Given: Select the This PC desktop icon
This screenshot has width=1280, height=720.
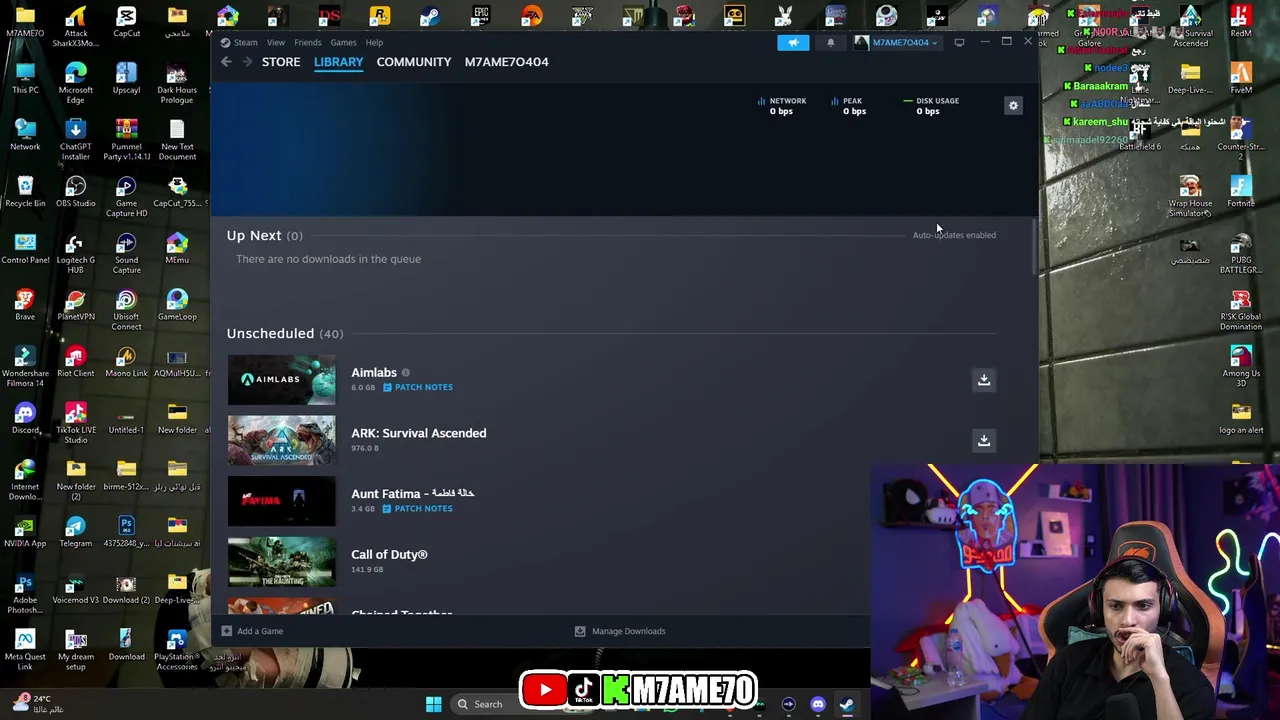Looking at the screenshot, I should pyautogui.click(x=25, y=79).
